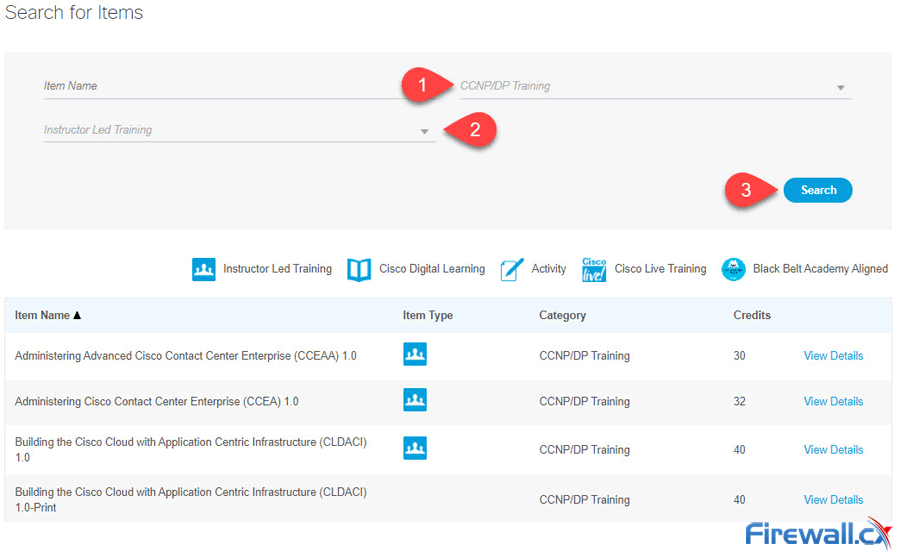Click Cisco Digital Learning legend label
This screenshot has height=552, width=900.
(x=432, y=269)
